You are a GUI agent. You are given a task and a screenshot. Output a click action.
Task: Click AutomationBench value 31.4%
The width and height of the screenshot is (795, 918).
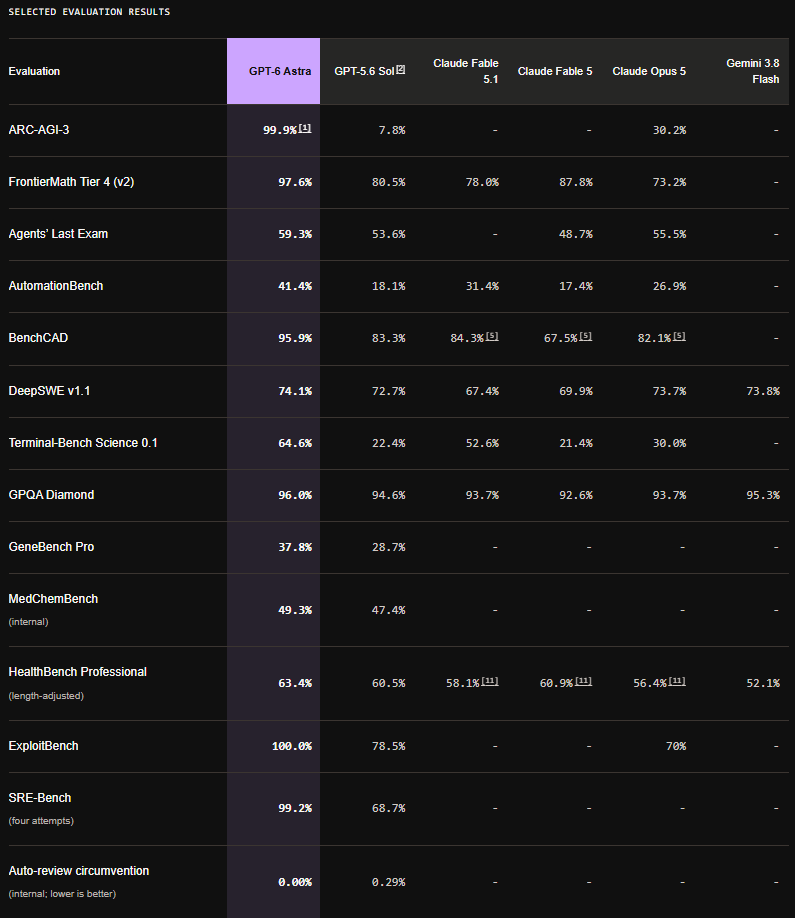482,286
